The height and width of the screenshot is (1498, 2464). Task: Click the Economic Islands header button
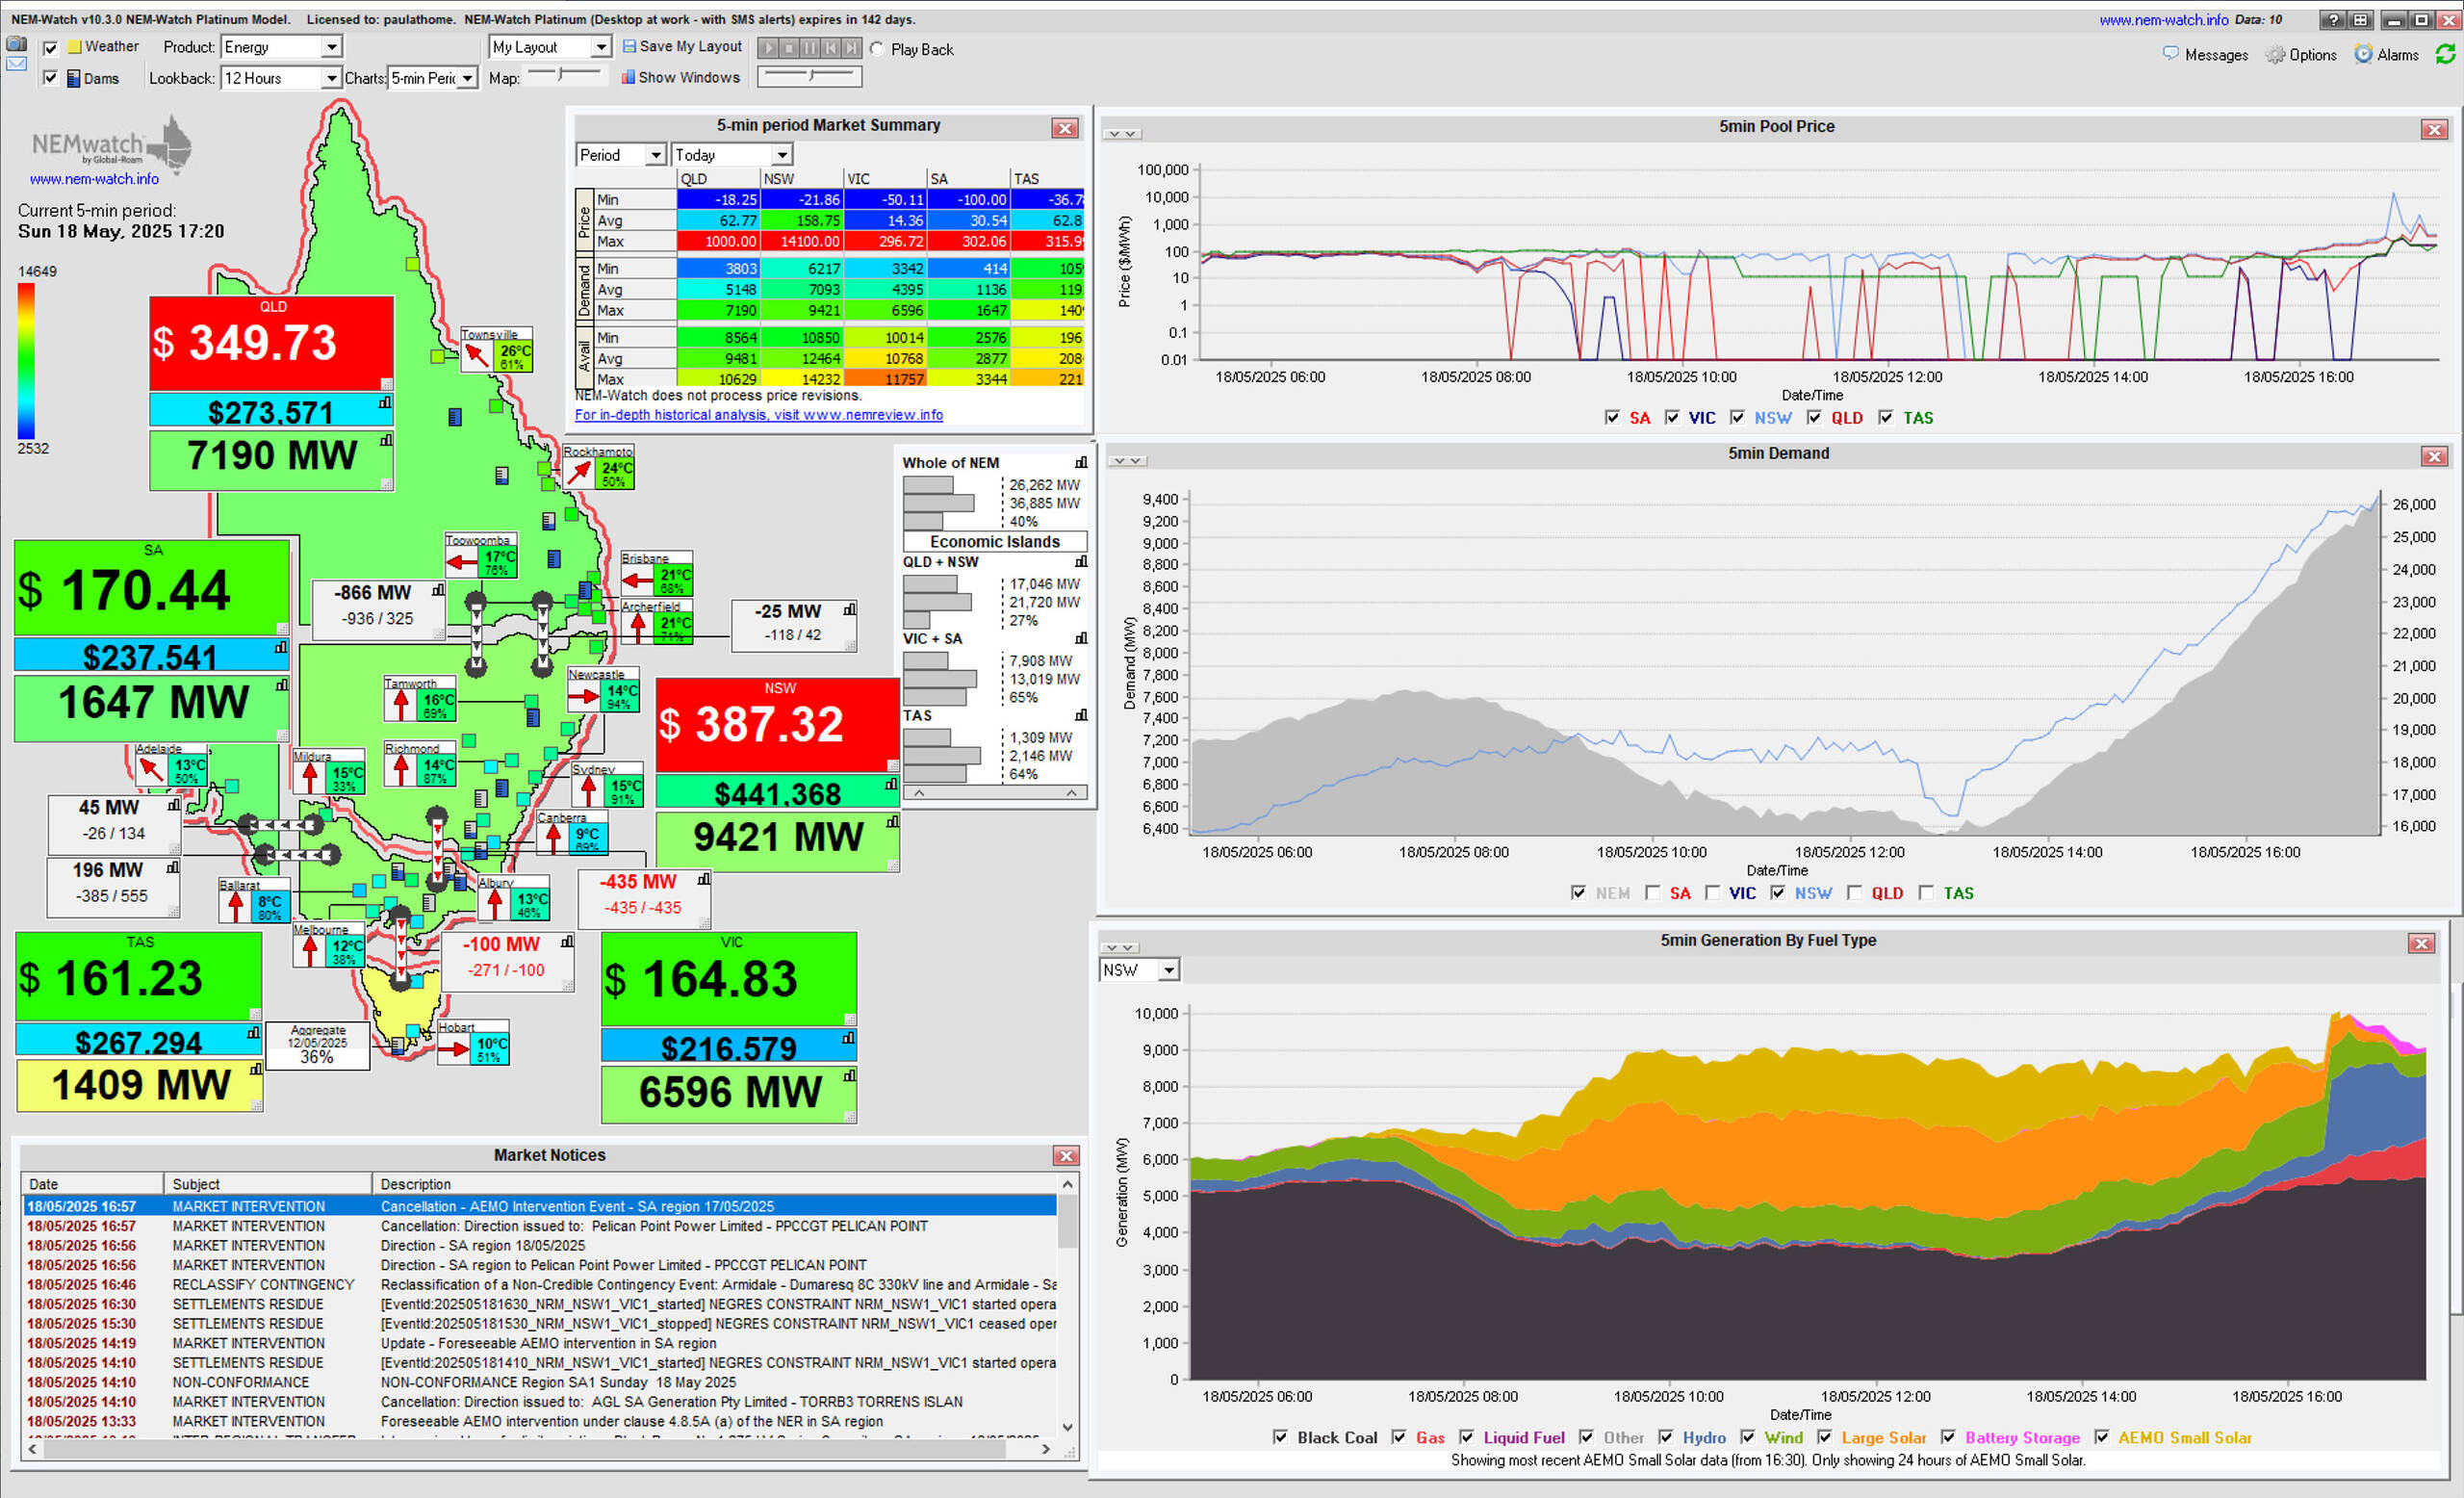click(995, 541)
